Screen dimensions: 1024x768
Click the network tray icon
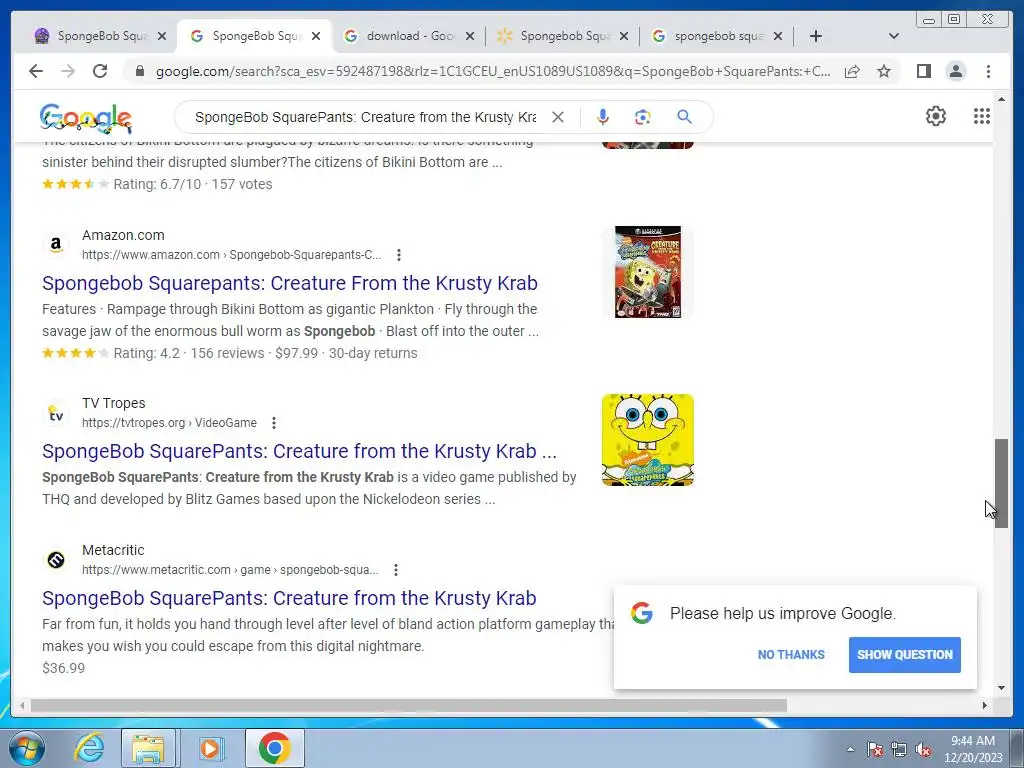[899, 749]
